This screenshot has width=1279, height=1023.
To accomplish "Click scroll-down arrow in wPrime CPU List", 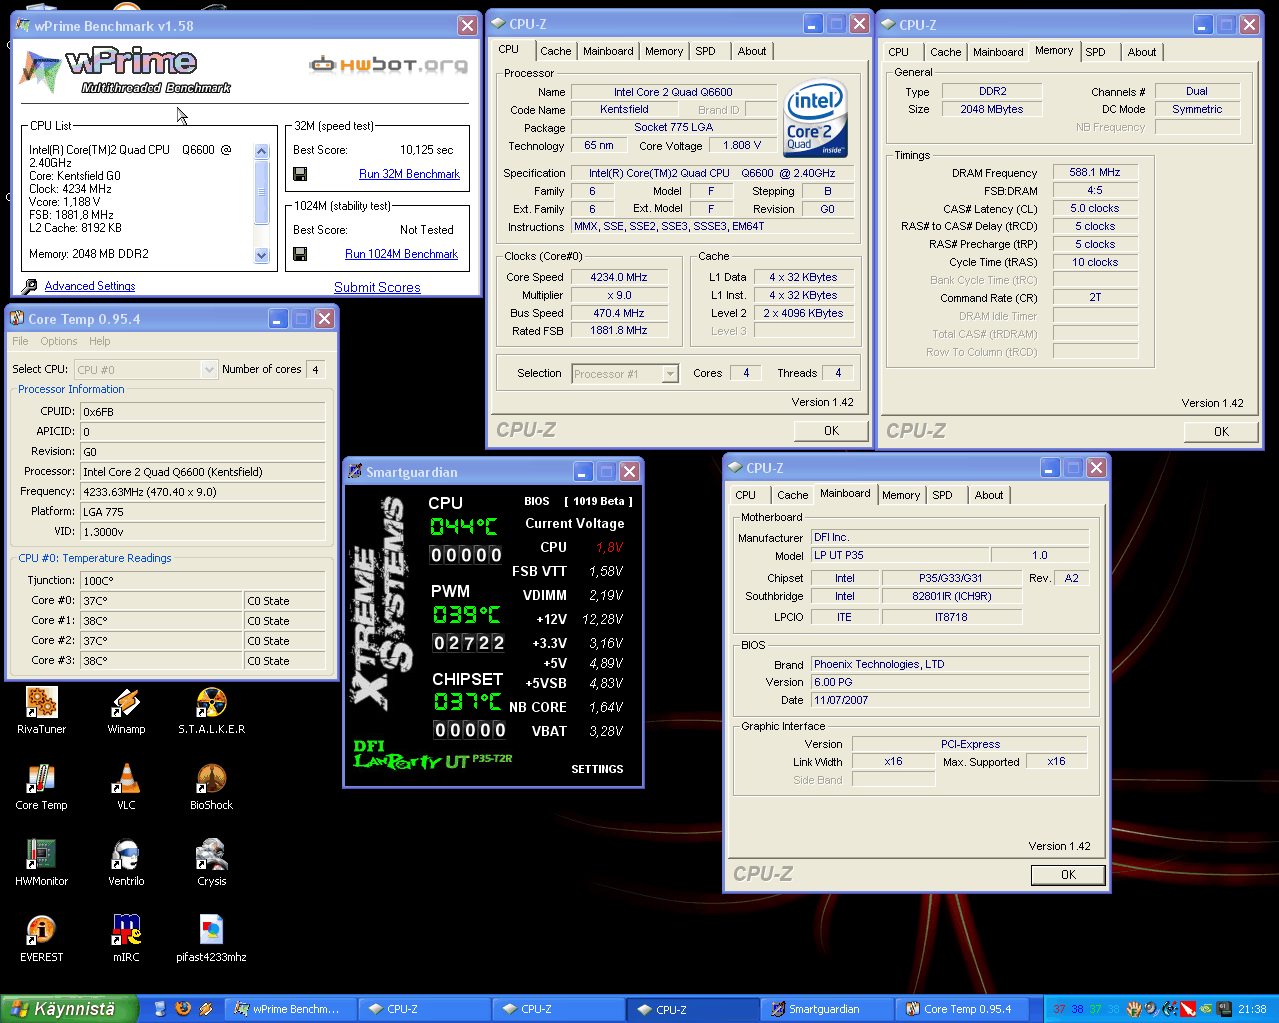I will pyautogui.click(x=262, y=255).
